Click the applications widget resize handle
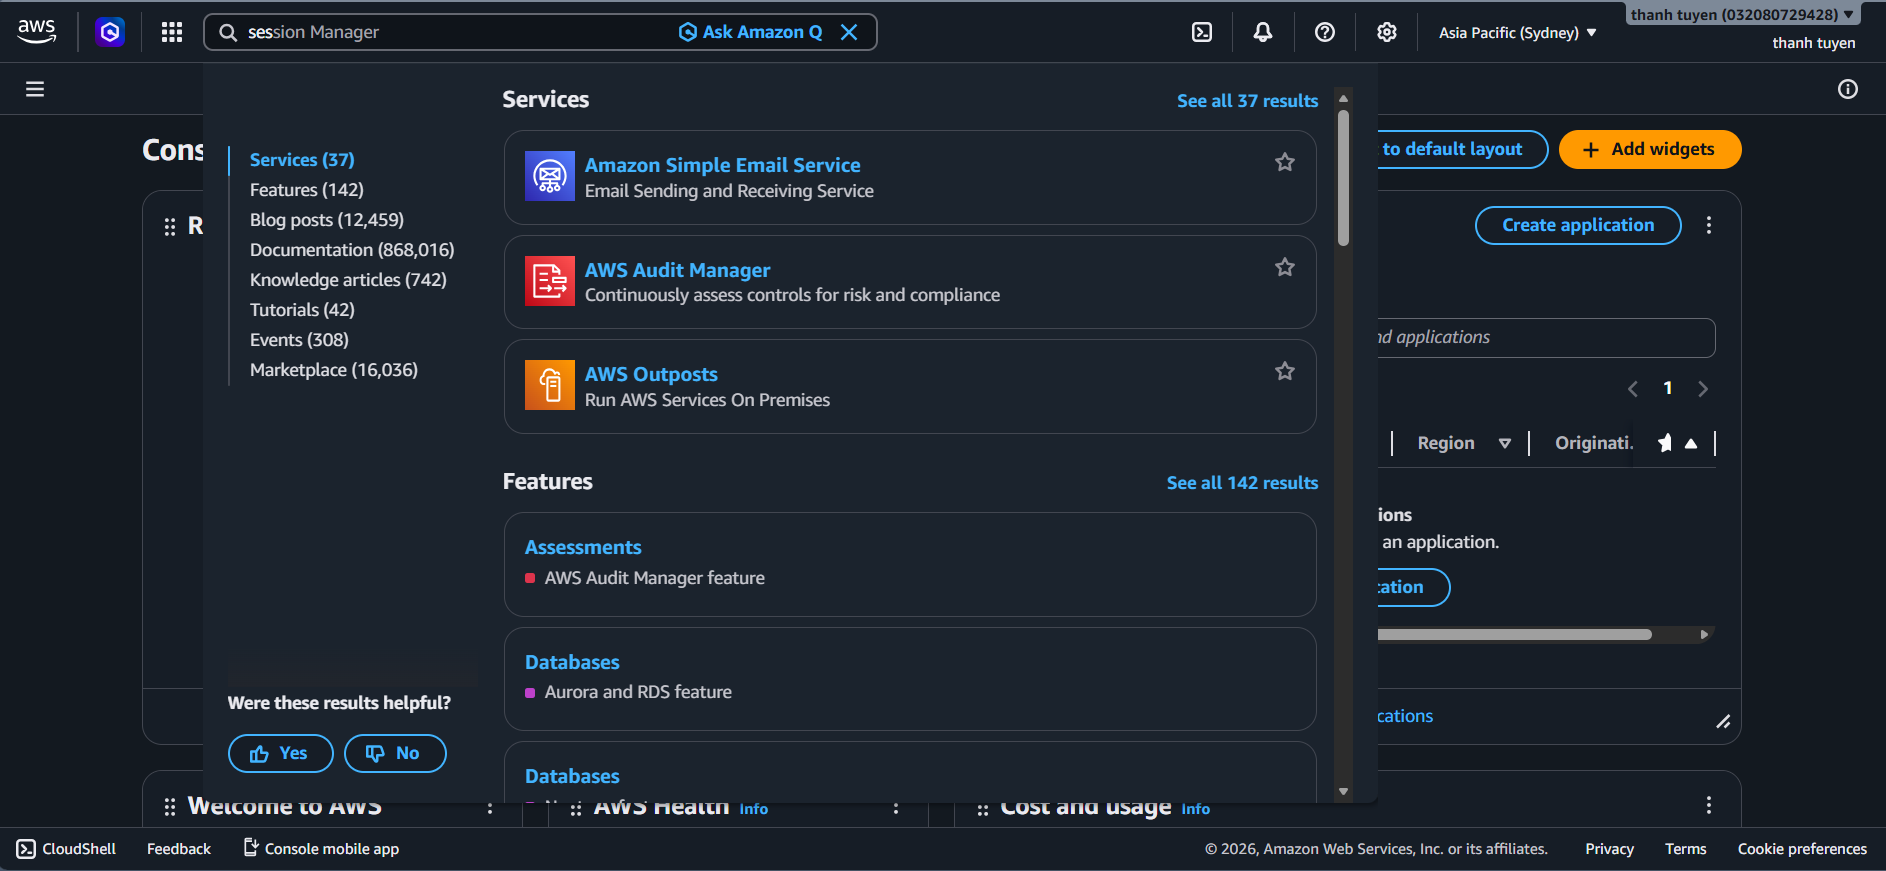This screenshot has width=1886, height=871. coord(1723,722)
